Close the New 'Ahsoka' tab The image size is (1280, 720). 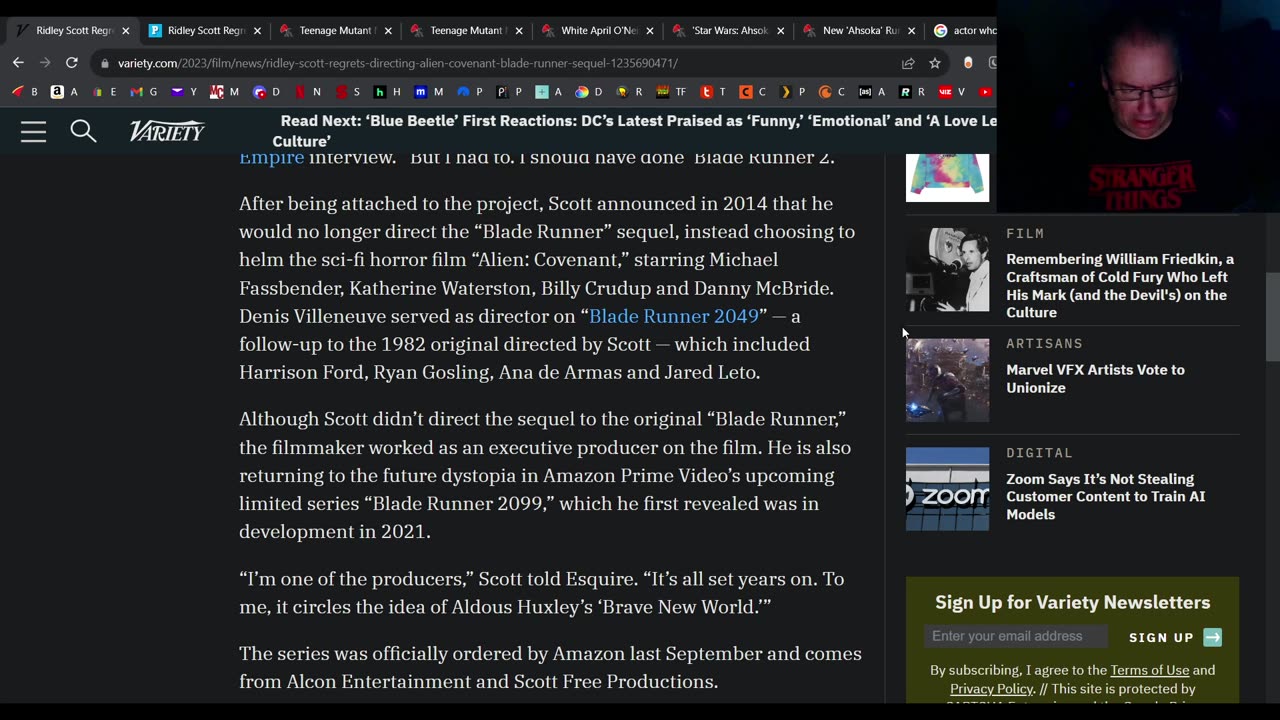[x=911, y=31]
